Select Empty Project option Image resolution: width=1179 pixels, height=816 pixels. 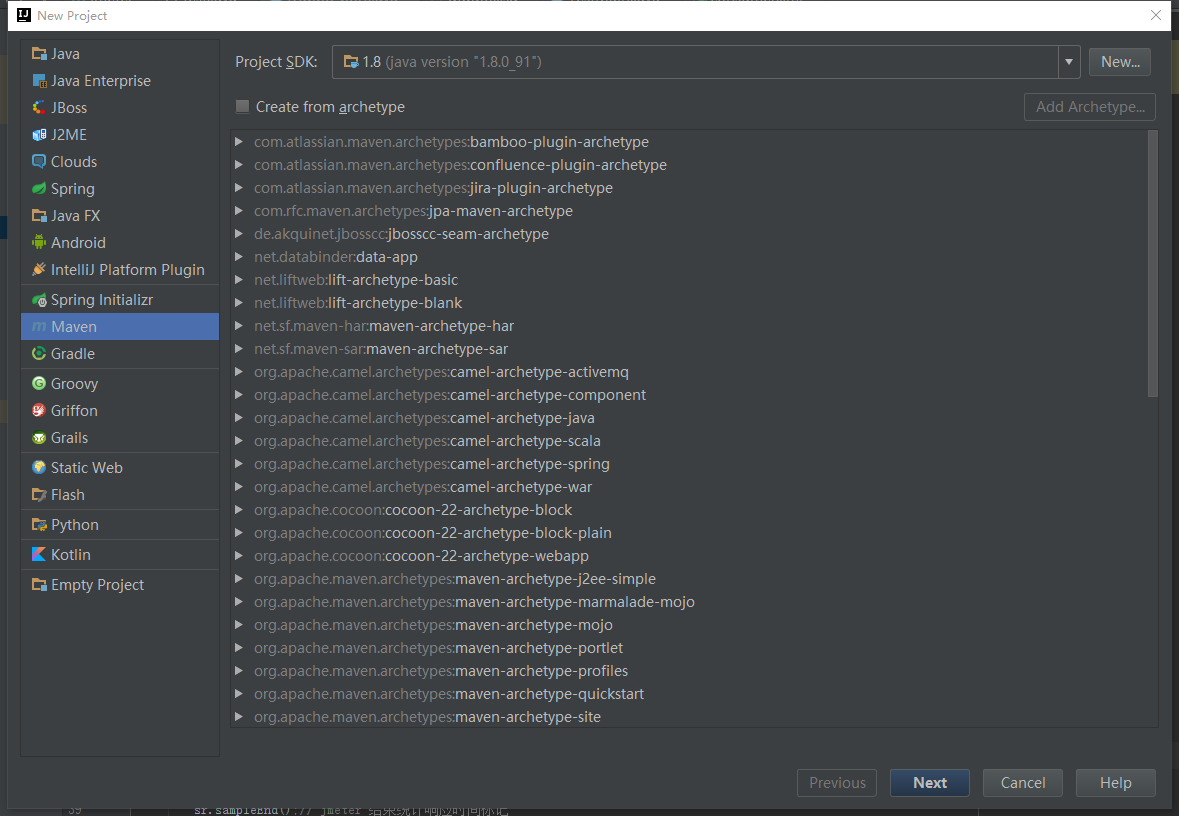(120, 584)
